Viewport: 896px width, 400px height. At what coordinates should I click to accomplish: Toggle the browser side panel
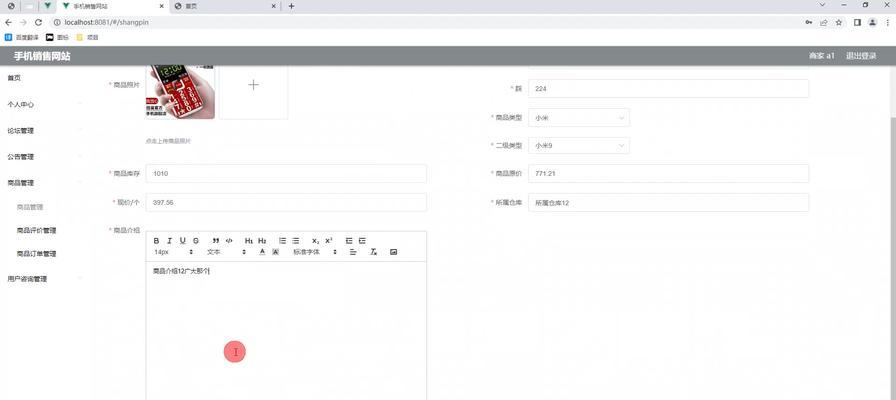(x=857, y=22)
